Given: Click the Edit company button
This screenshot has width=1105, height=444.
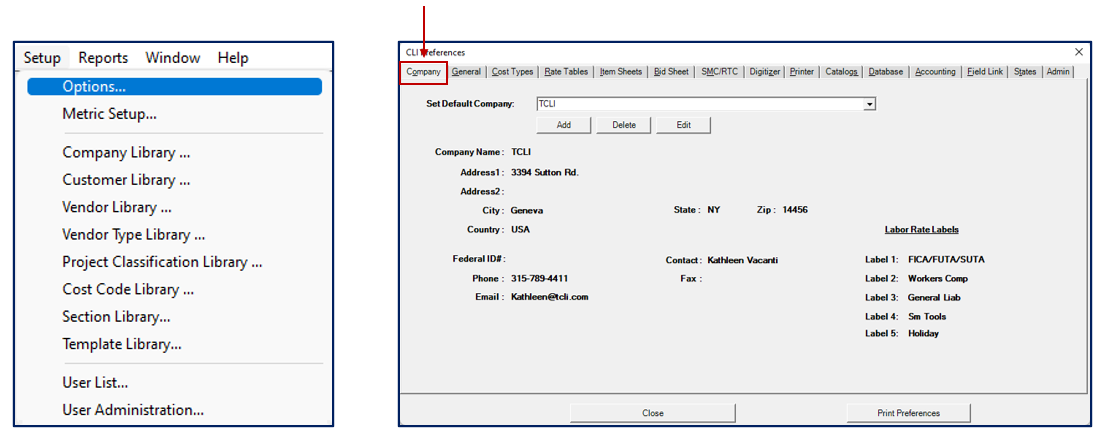Looking at the screenshot, I should pos(684,125).
